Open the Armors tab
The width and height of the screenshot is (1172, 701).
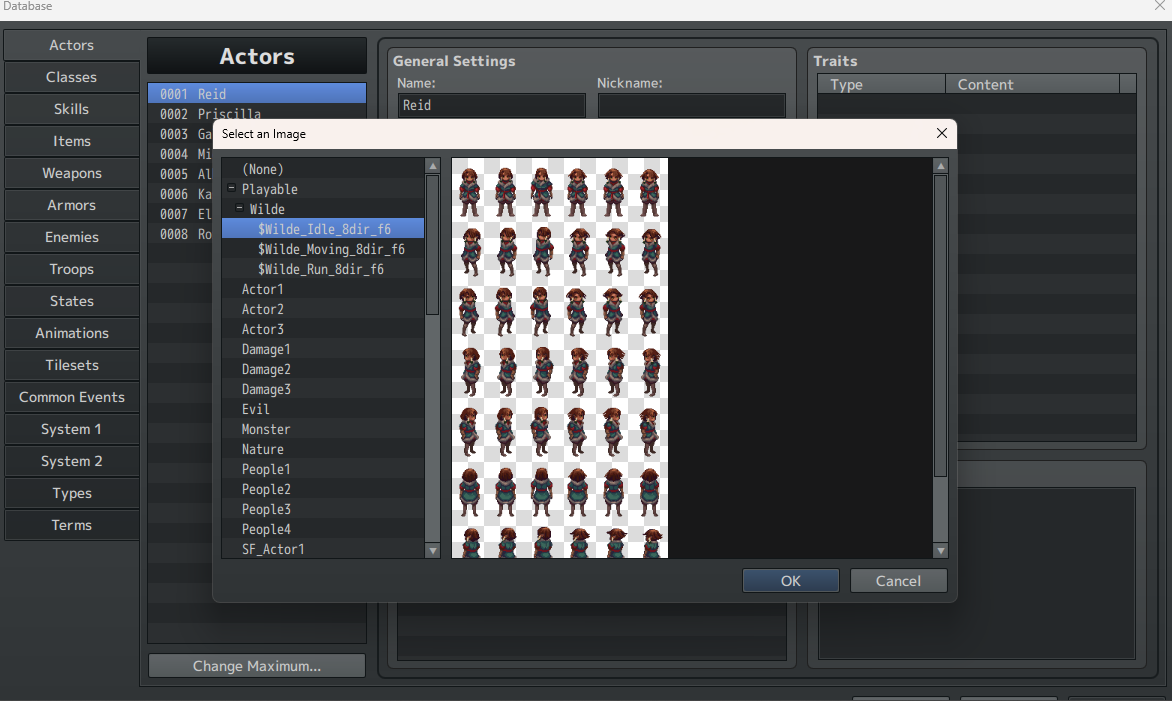click(72, 205)
